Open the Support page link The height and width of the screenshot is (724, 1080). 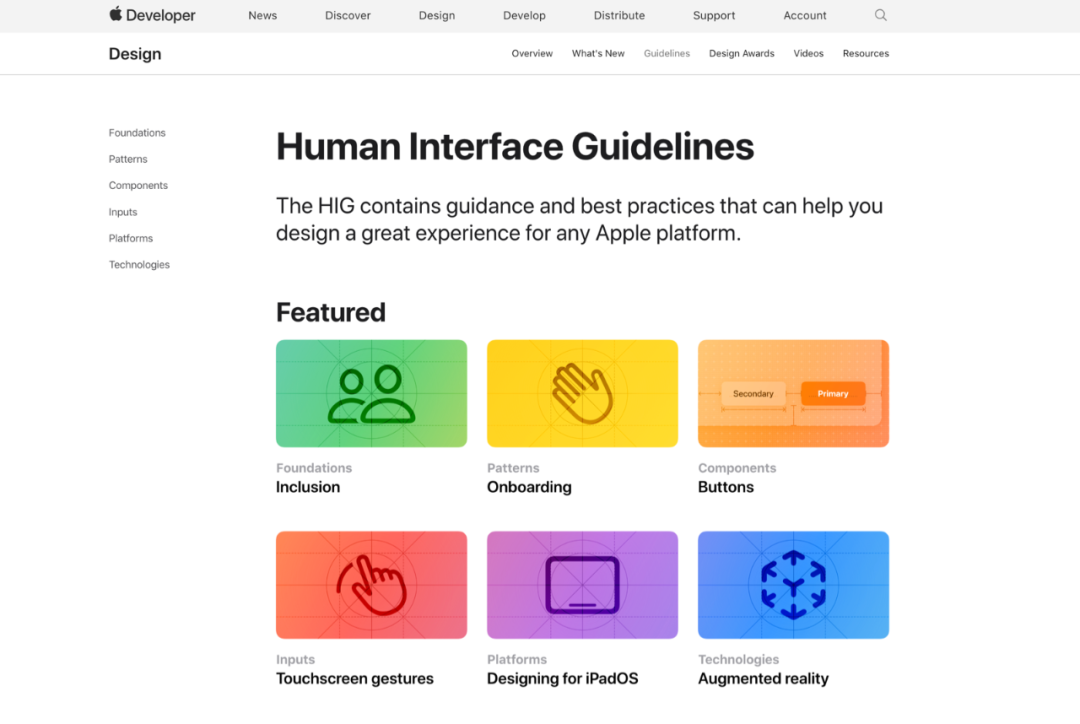point(714,15)
